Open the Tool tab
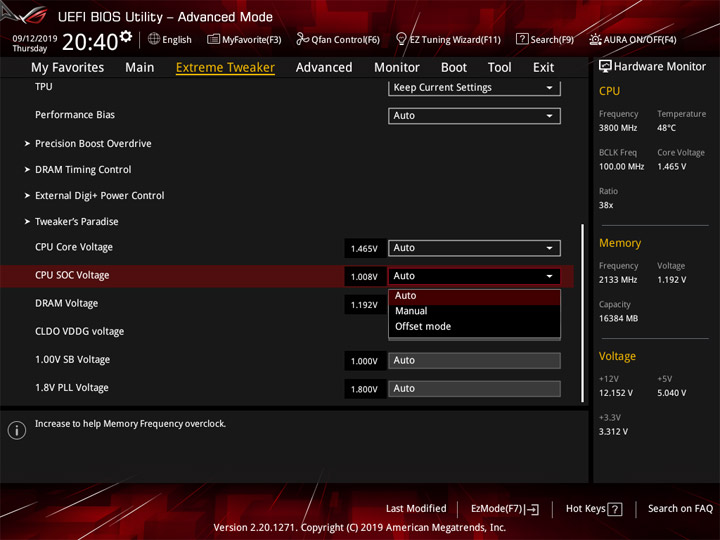The image size is (720, 540). tap(500, 68)
